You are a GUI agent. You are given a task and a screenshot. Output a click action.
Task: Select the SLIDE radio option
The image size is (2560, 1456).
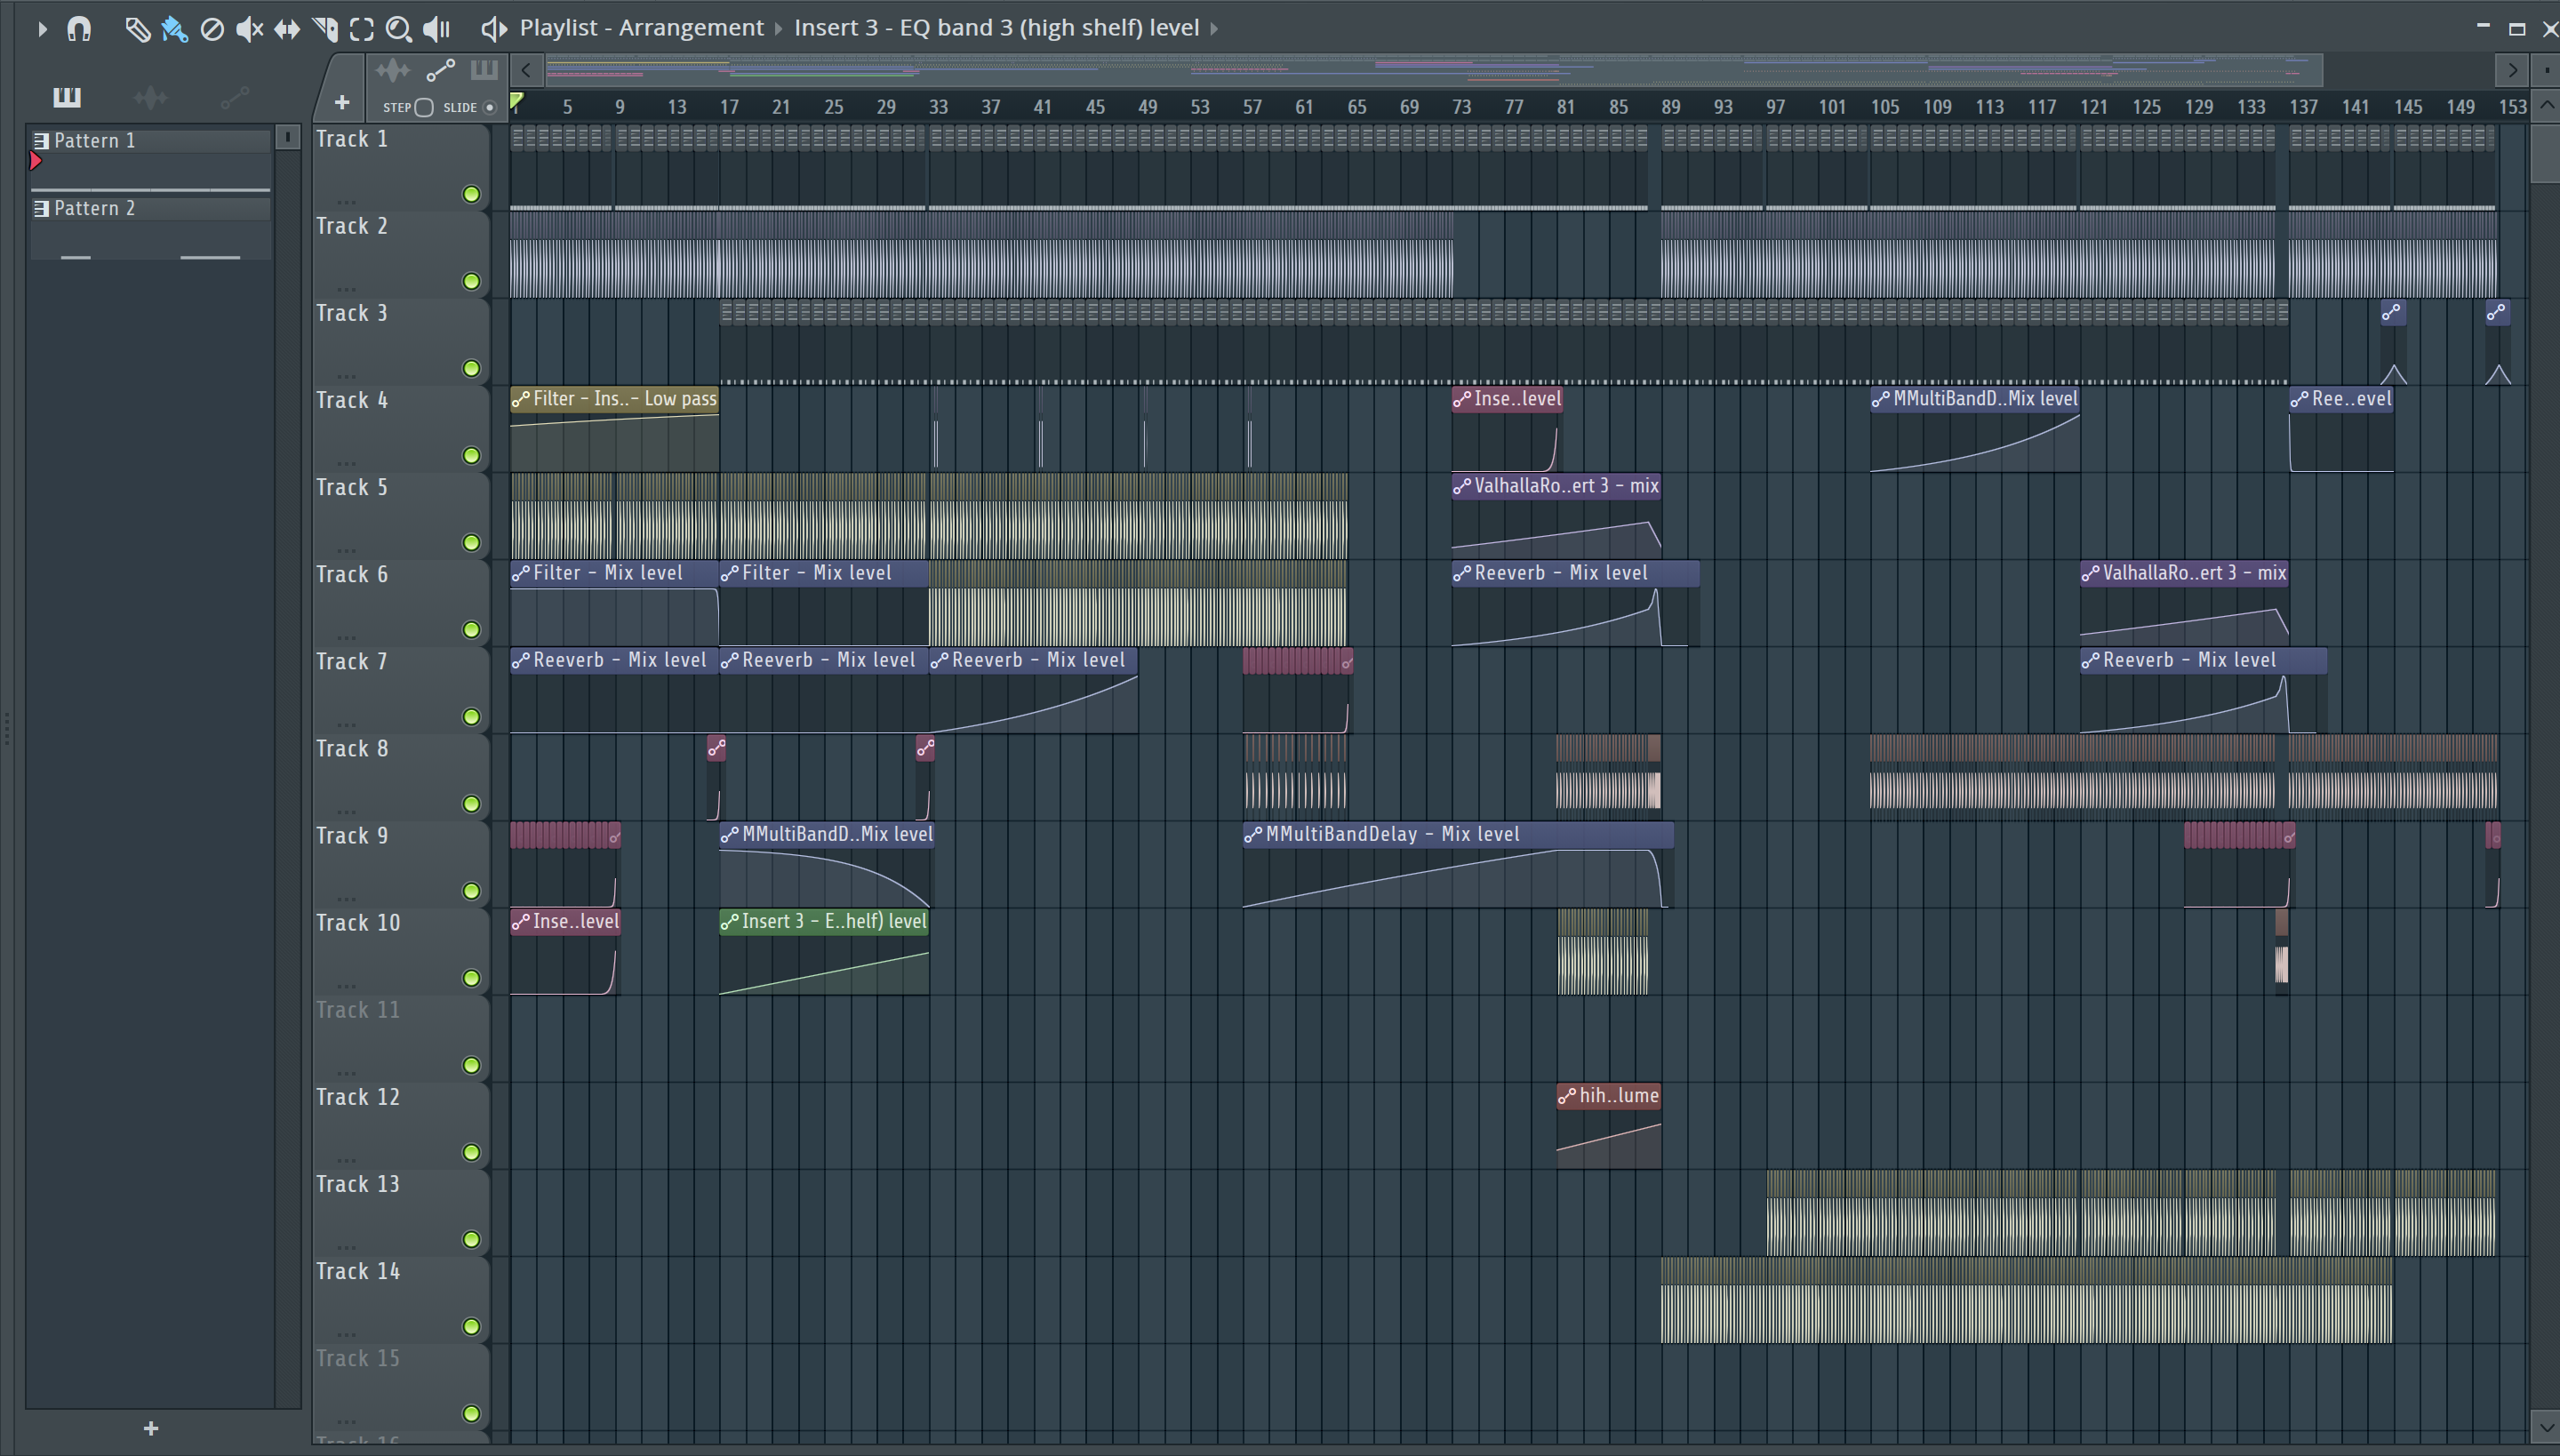[x=489, y=107]
